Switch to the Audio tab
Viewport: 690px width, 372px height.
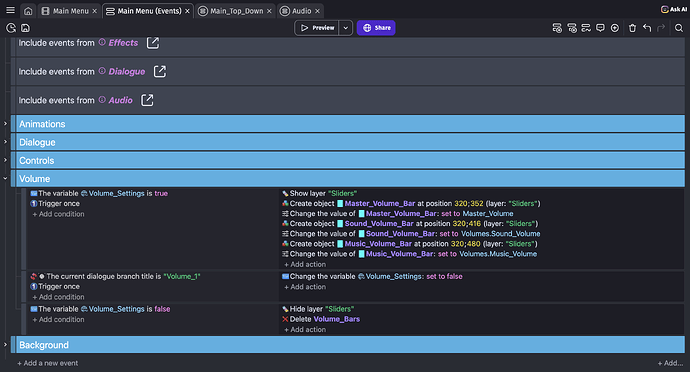(x=301, y=11)
